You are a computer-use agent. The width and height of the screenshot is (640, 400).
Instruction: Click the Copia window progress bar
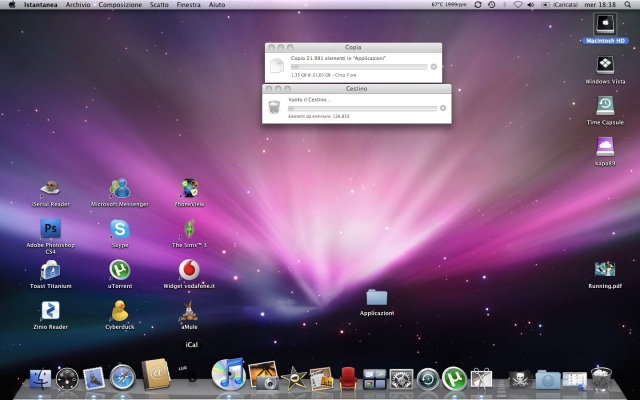click(x=359, y=67)
